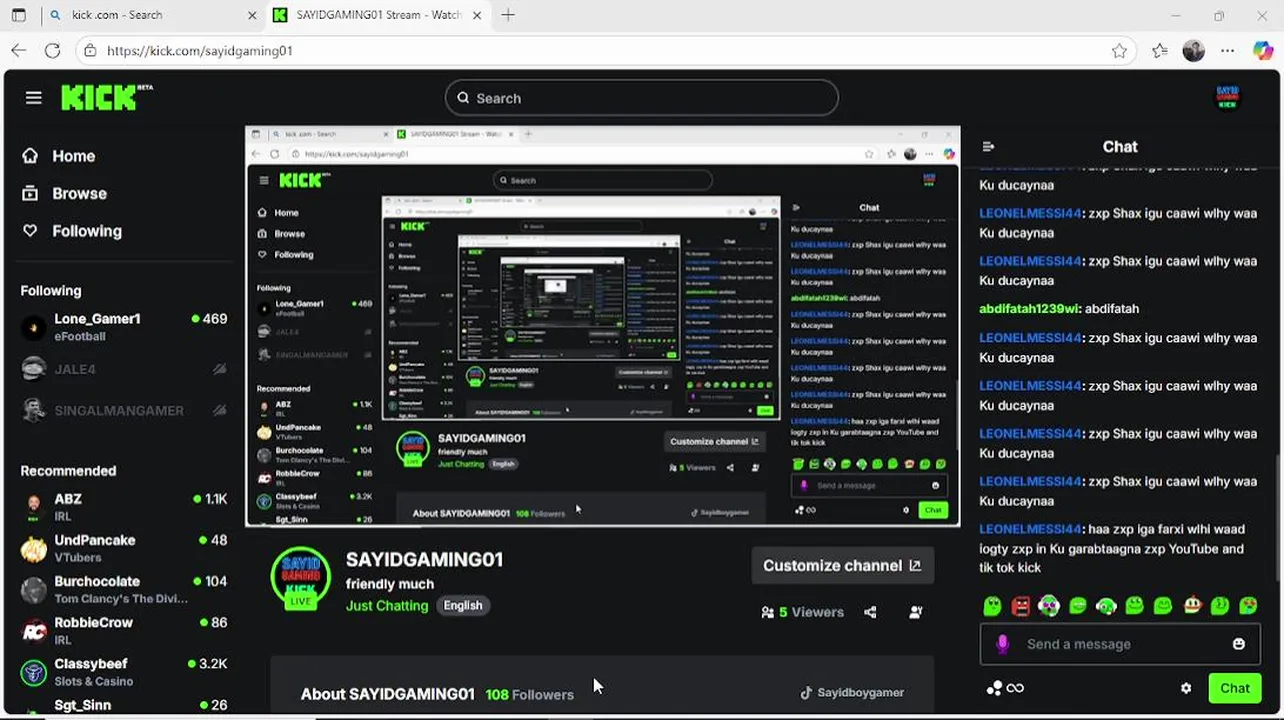
Task: Insert the green headset emote
Action: pyautogui.click(x=1106, y=605)
